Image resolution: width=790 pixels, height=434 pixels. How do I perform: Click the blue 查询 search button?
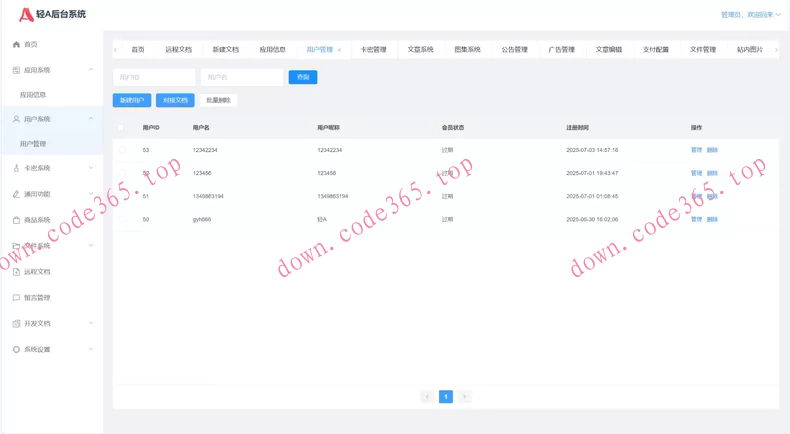(x=303, y=77)
